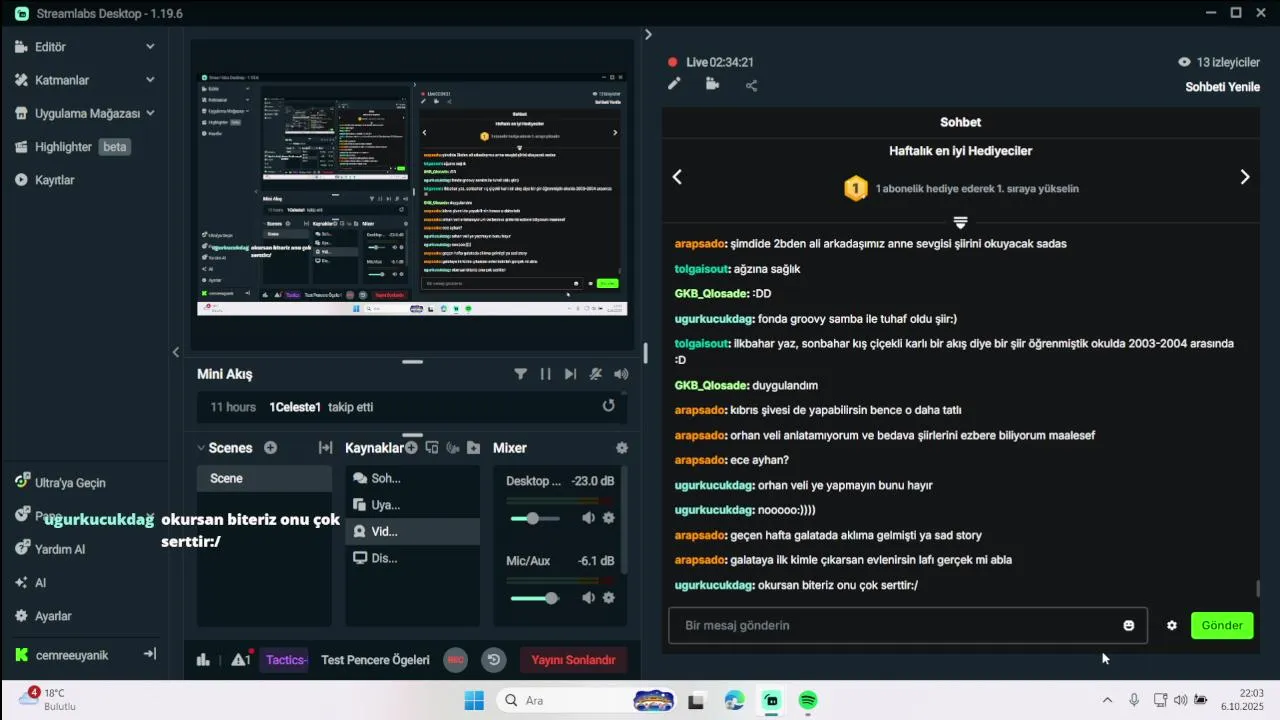This screenshot has width=1280, height=720.
Task: Add a source folder in Kaynaklar
Action: 473,448
